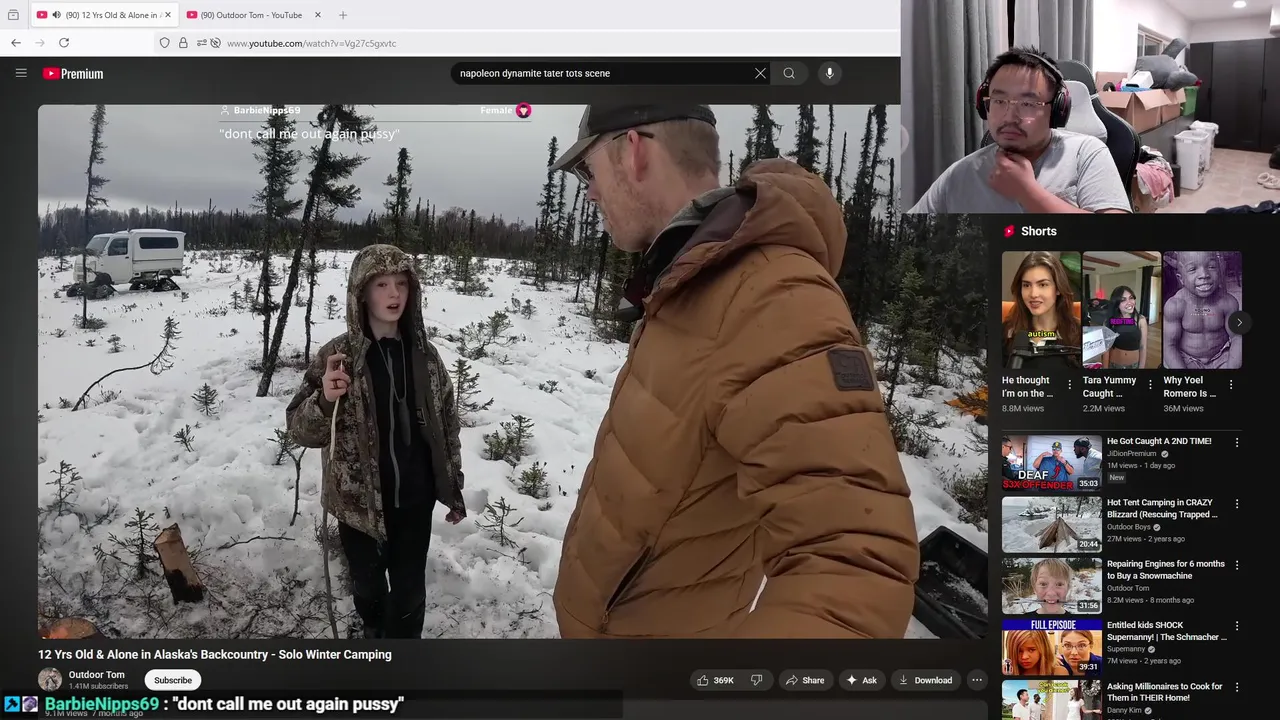The image size is (1280, 720).
Task: Download the video
Action: coord(925,680)
